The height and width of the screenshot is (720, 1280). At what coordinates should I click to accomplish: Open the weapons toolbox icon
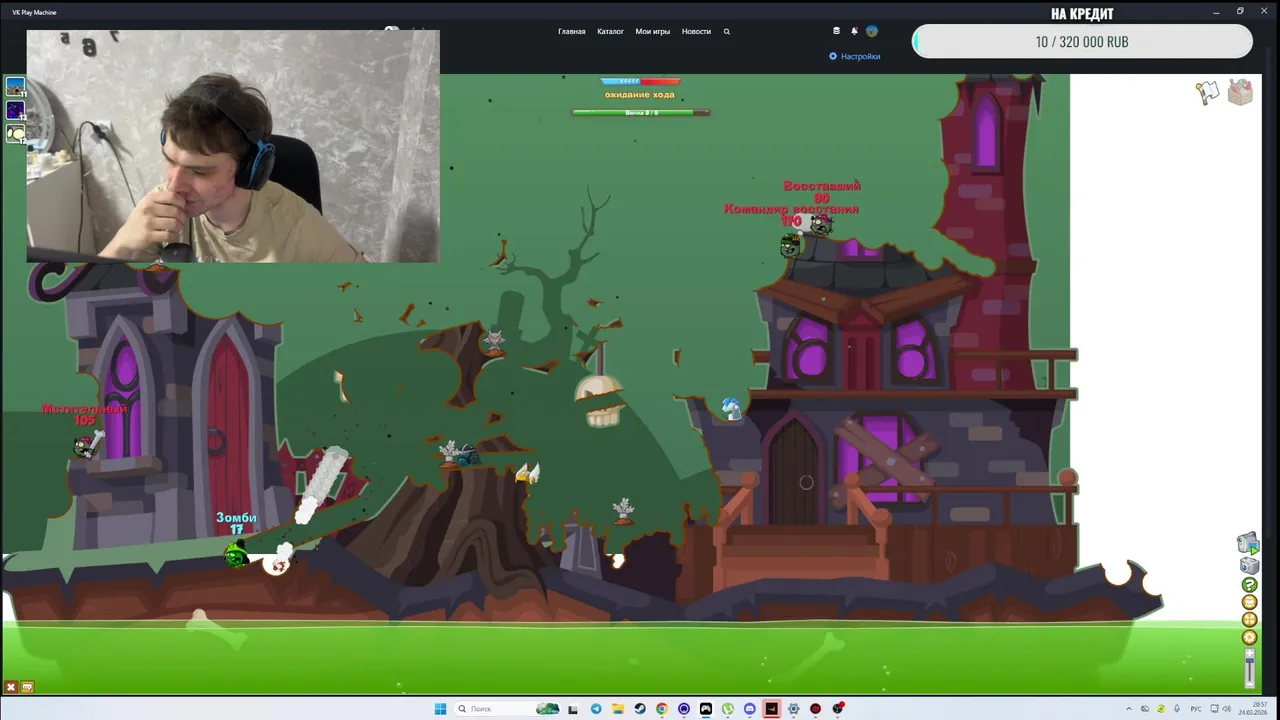point(1240,92)
